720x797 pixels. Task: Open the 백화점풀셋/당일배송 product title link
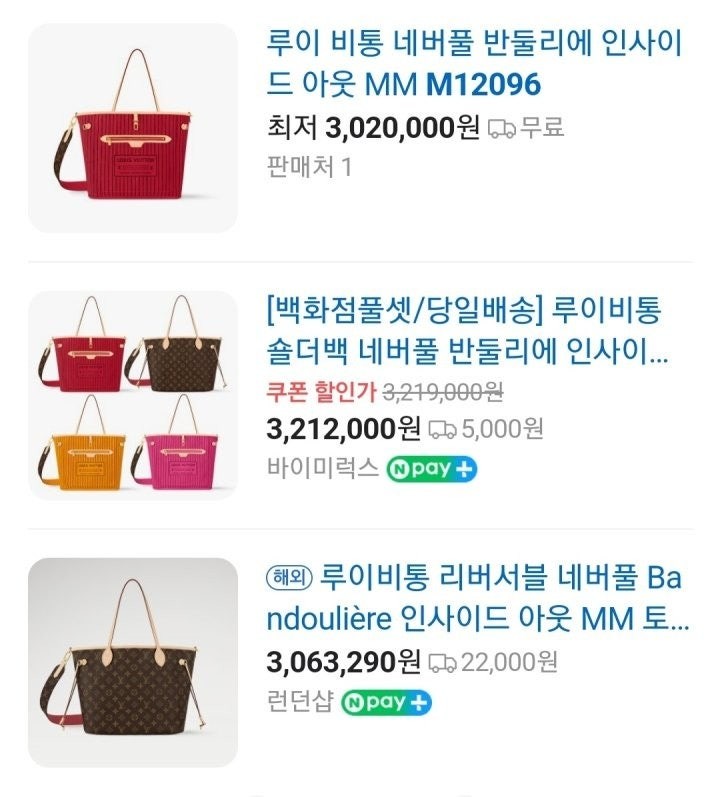coord(467,331)
